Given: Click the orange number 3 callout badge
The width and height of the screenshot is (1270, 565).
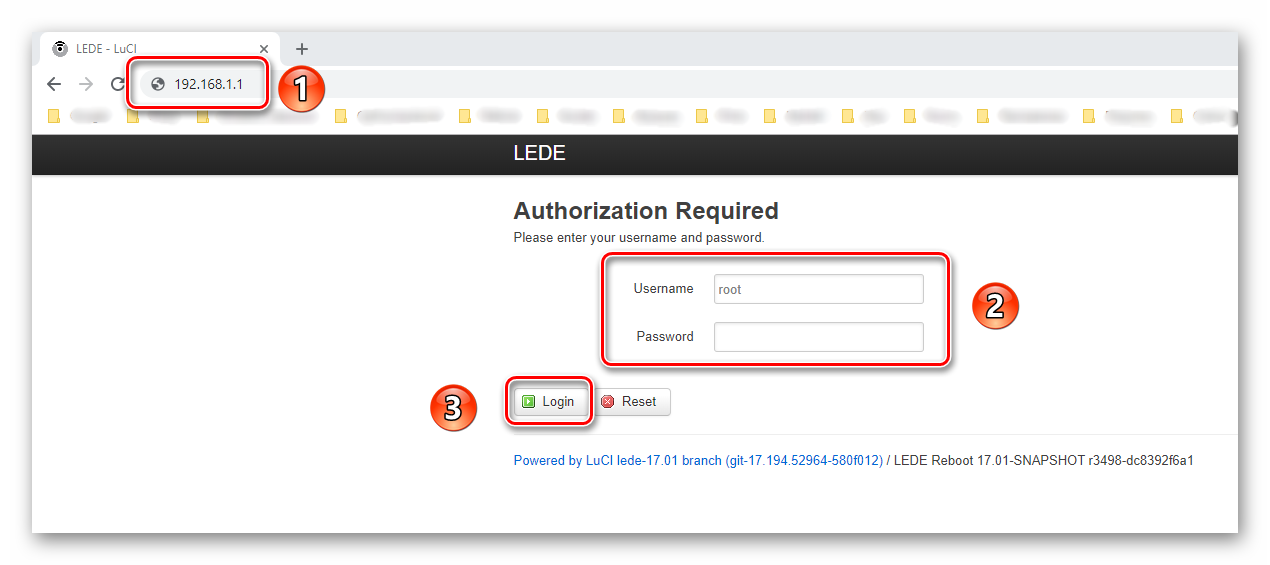Looking at the screenshot, I should (x=453, y=408).
